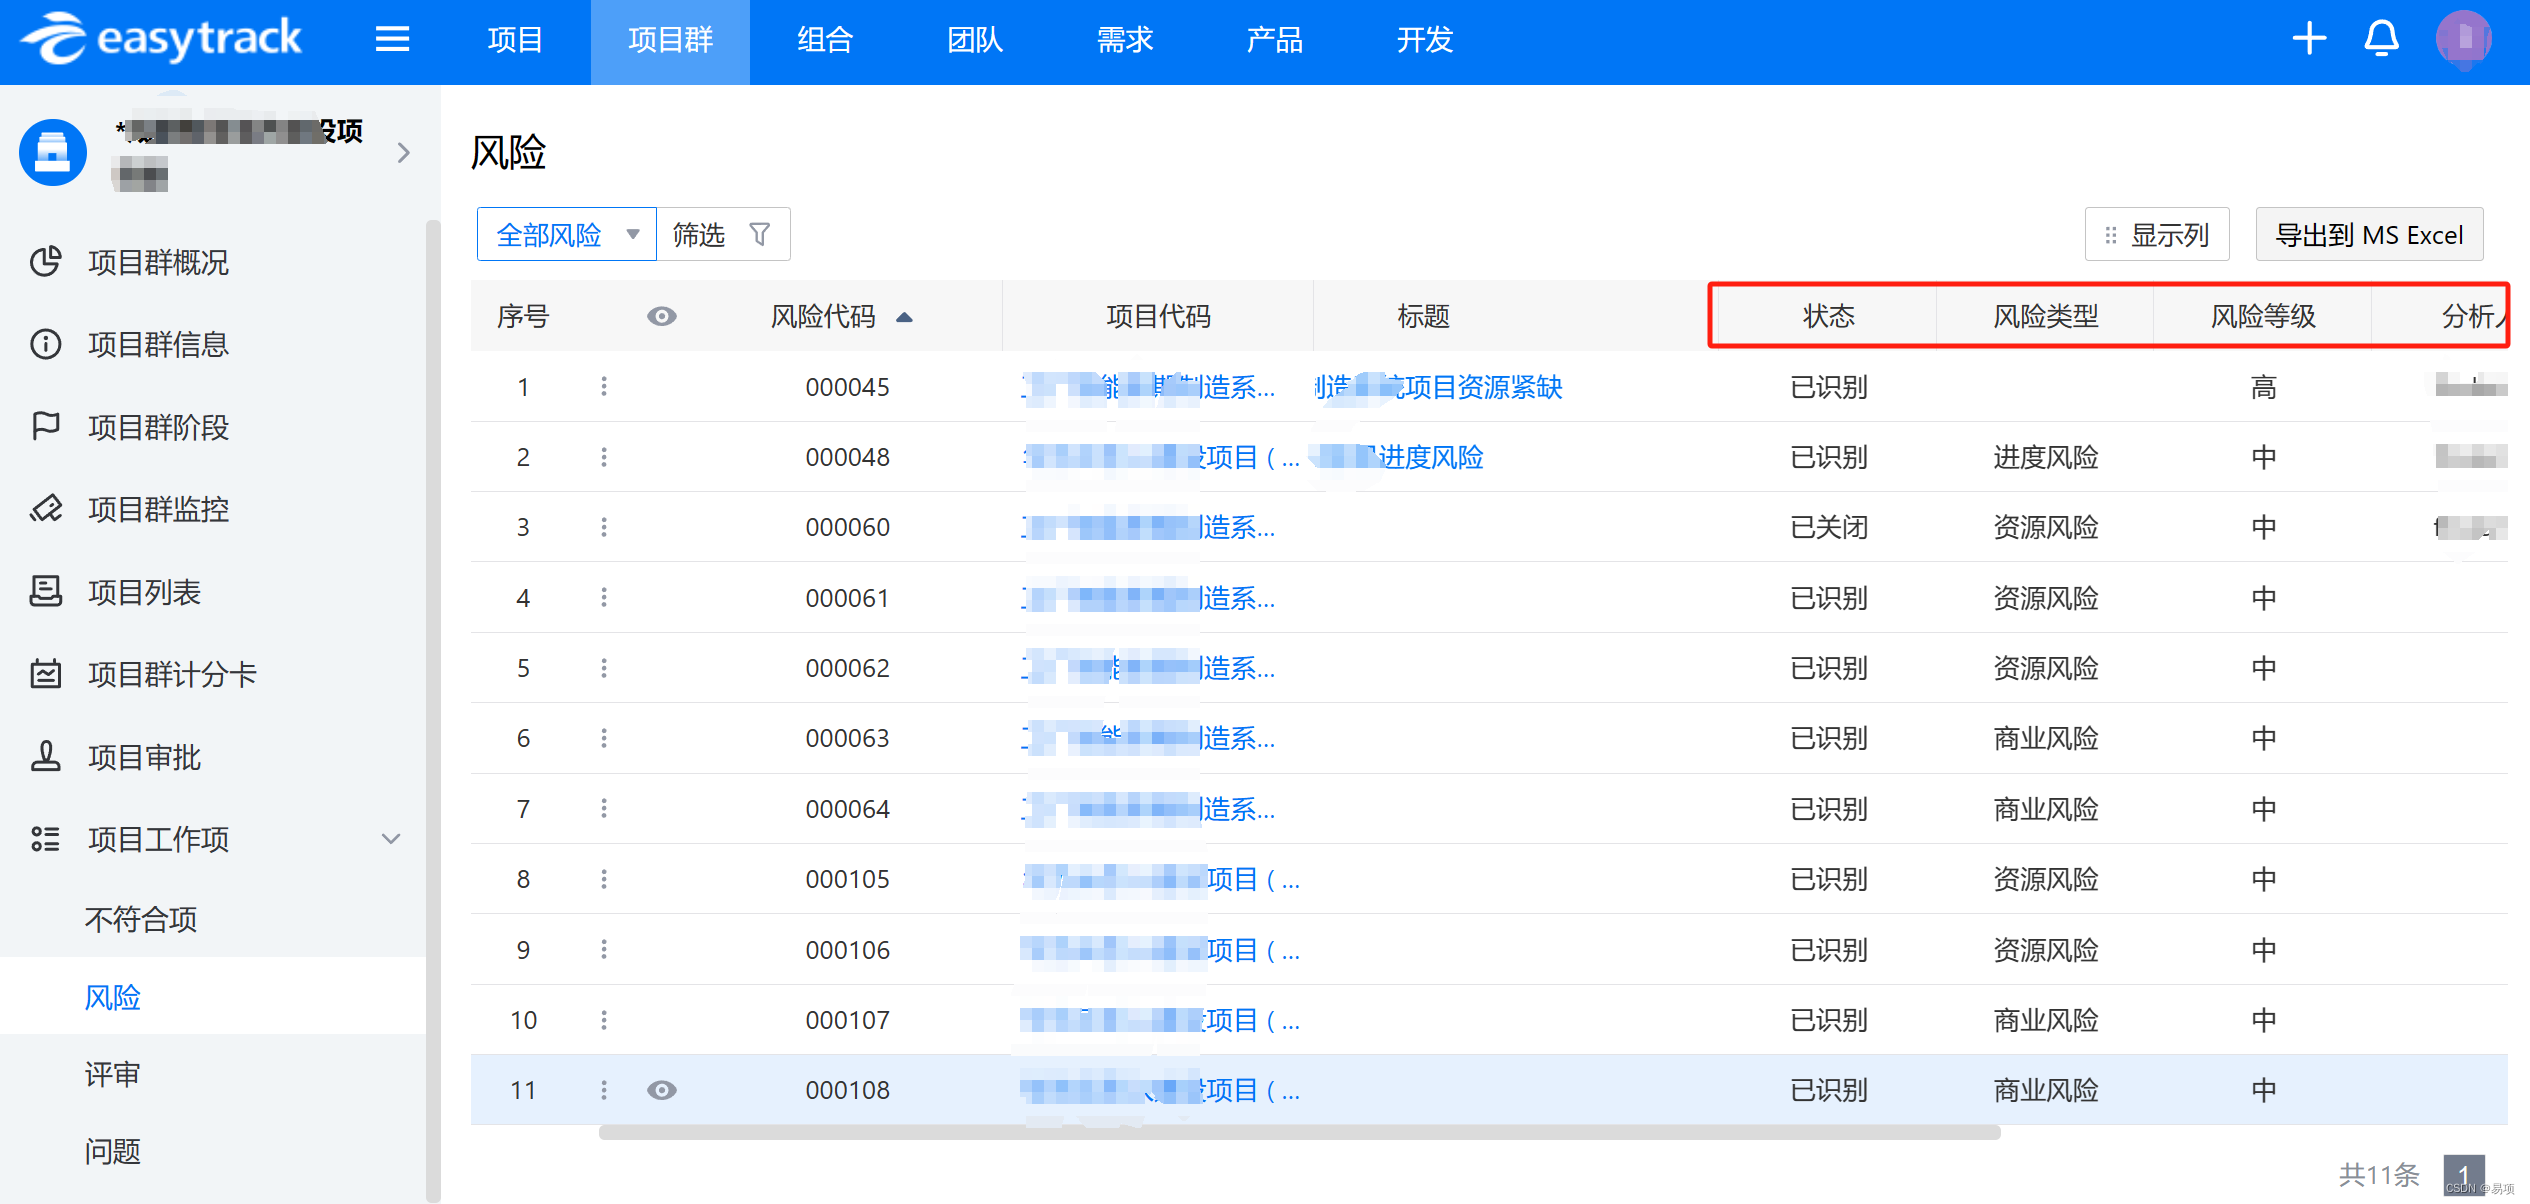Switch to the 组合 top tab
Viewport: 2530px width, 1204px height.
click(x=824, y=40)
